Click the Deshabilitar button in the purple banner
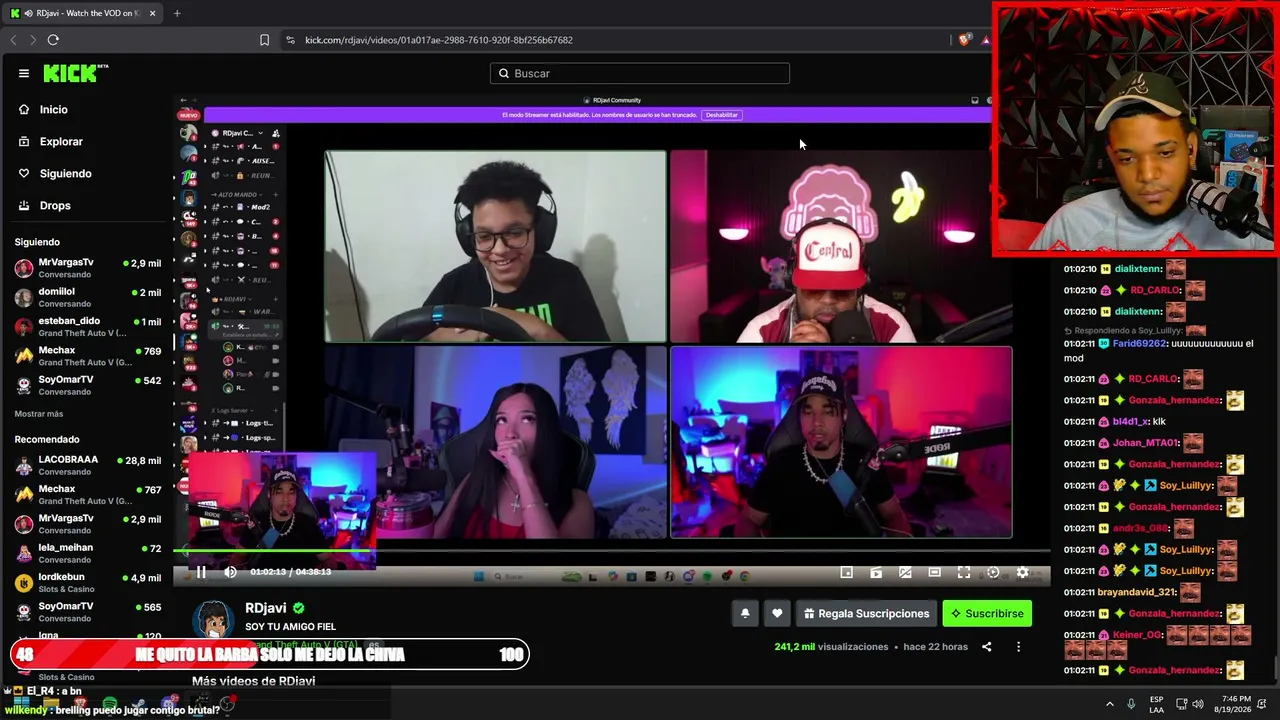 (x=721, y=115)
